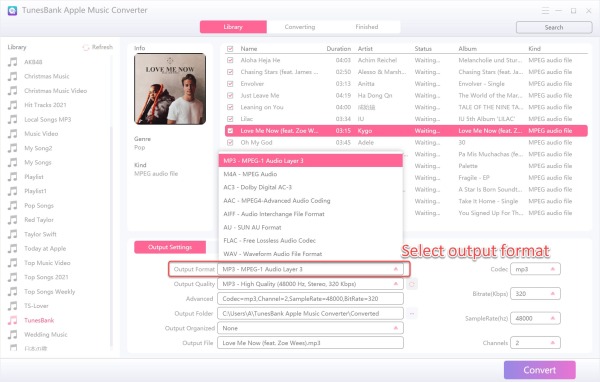Choose AAC - MPEG4-Advanced Audio Coding option
The width and height of the screenshot is (600, 382).
(311, 201)
